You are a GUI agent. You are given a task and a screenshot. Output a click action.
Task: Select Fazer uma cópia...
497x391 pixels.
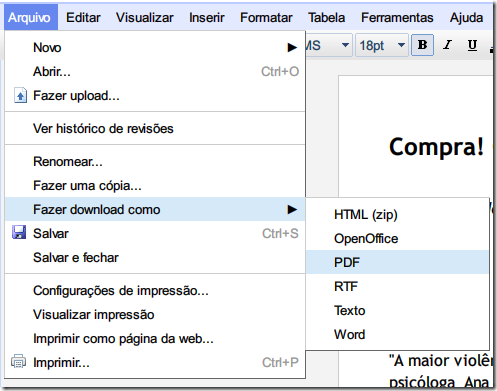click(x=155, y=185)
